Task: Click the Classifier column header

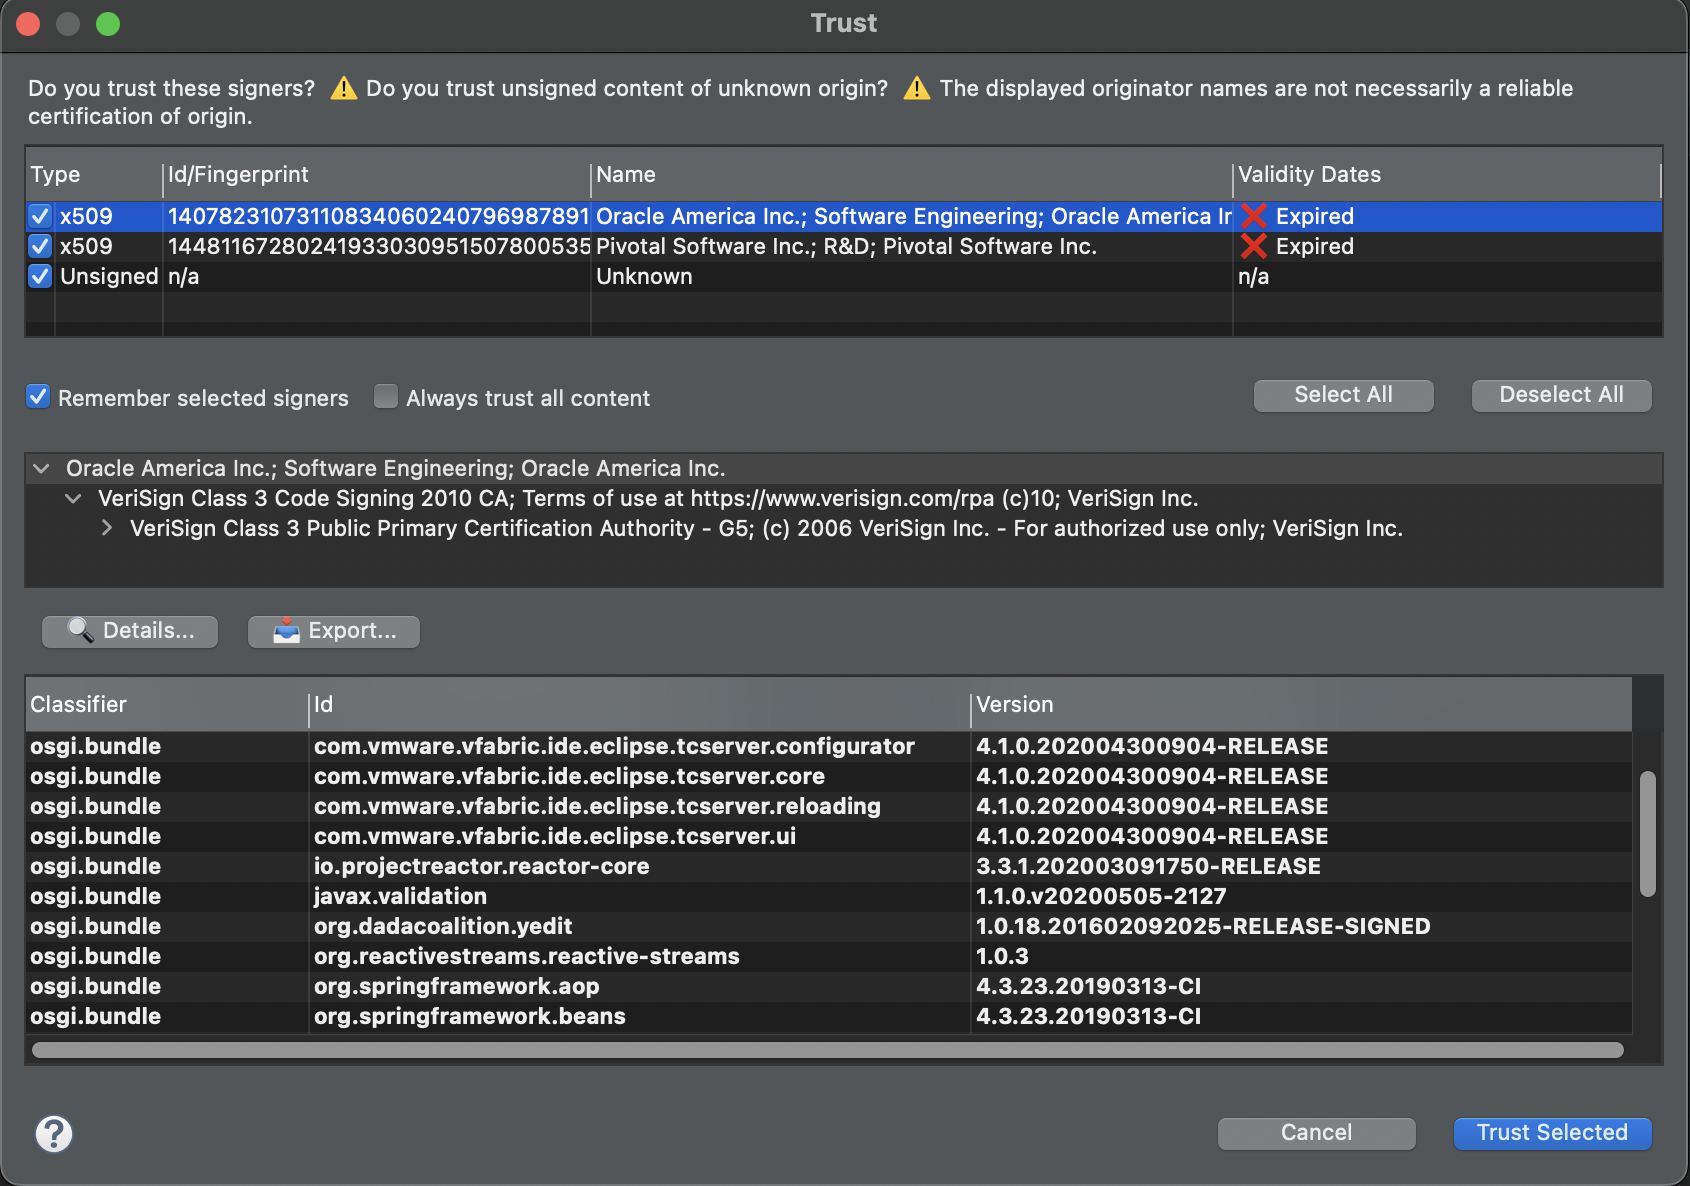Action: pyautogui.click(x=167, y=704)
